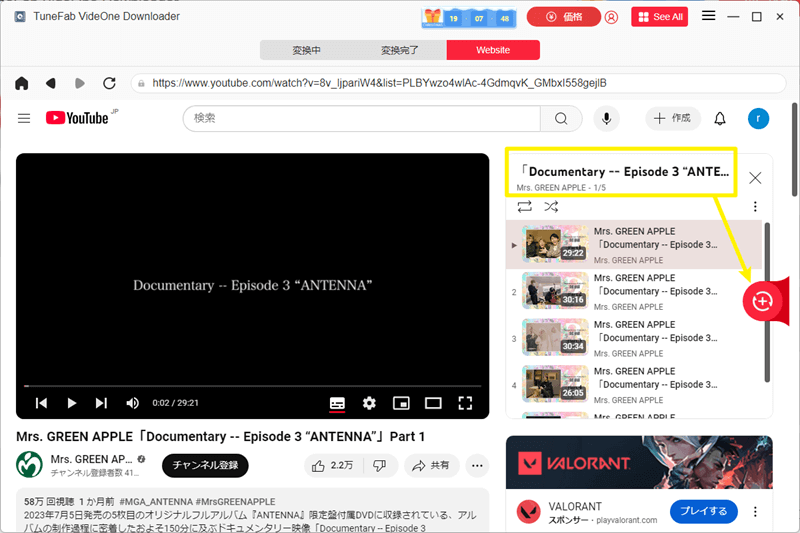Open more actions under the video
Screen dimensions: 800x533
pyautogui.click(x=477, y=465)
